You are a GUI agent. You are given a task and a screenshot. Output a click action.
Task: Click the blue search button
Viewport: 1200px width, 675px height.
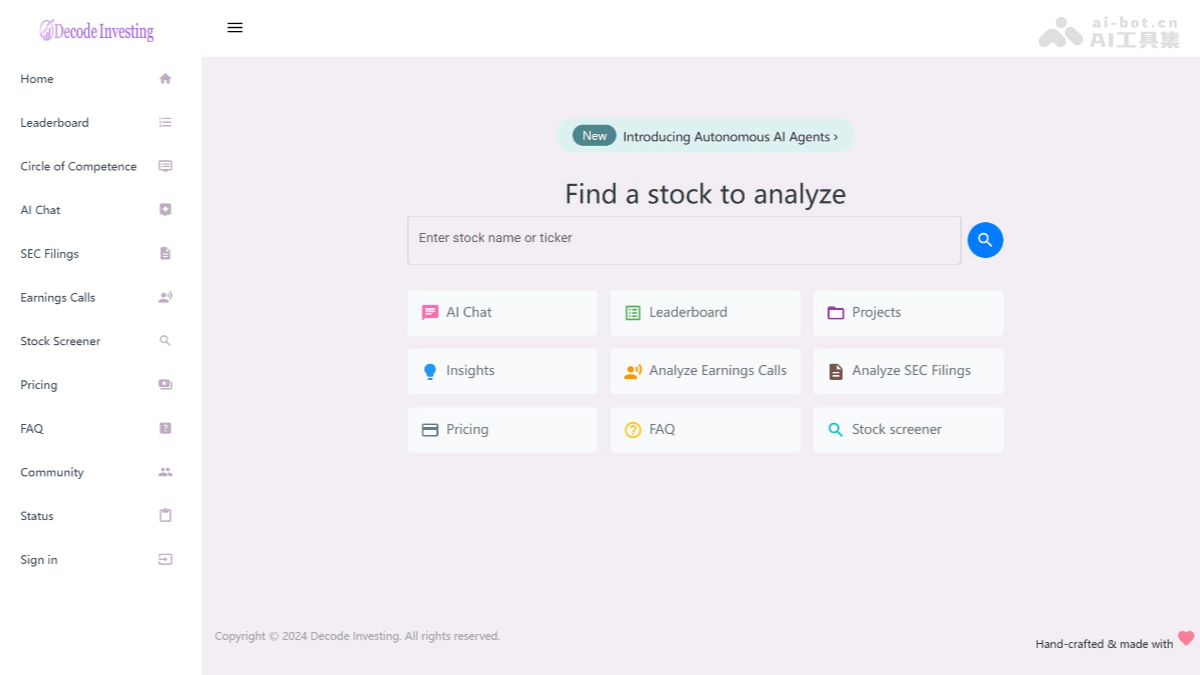tap(984, 240)
